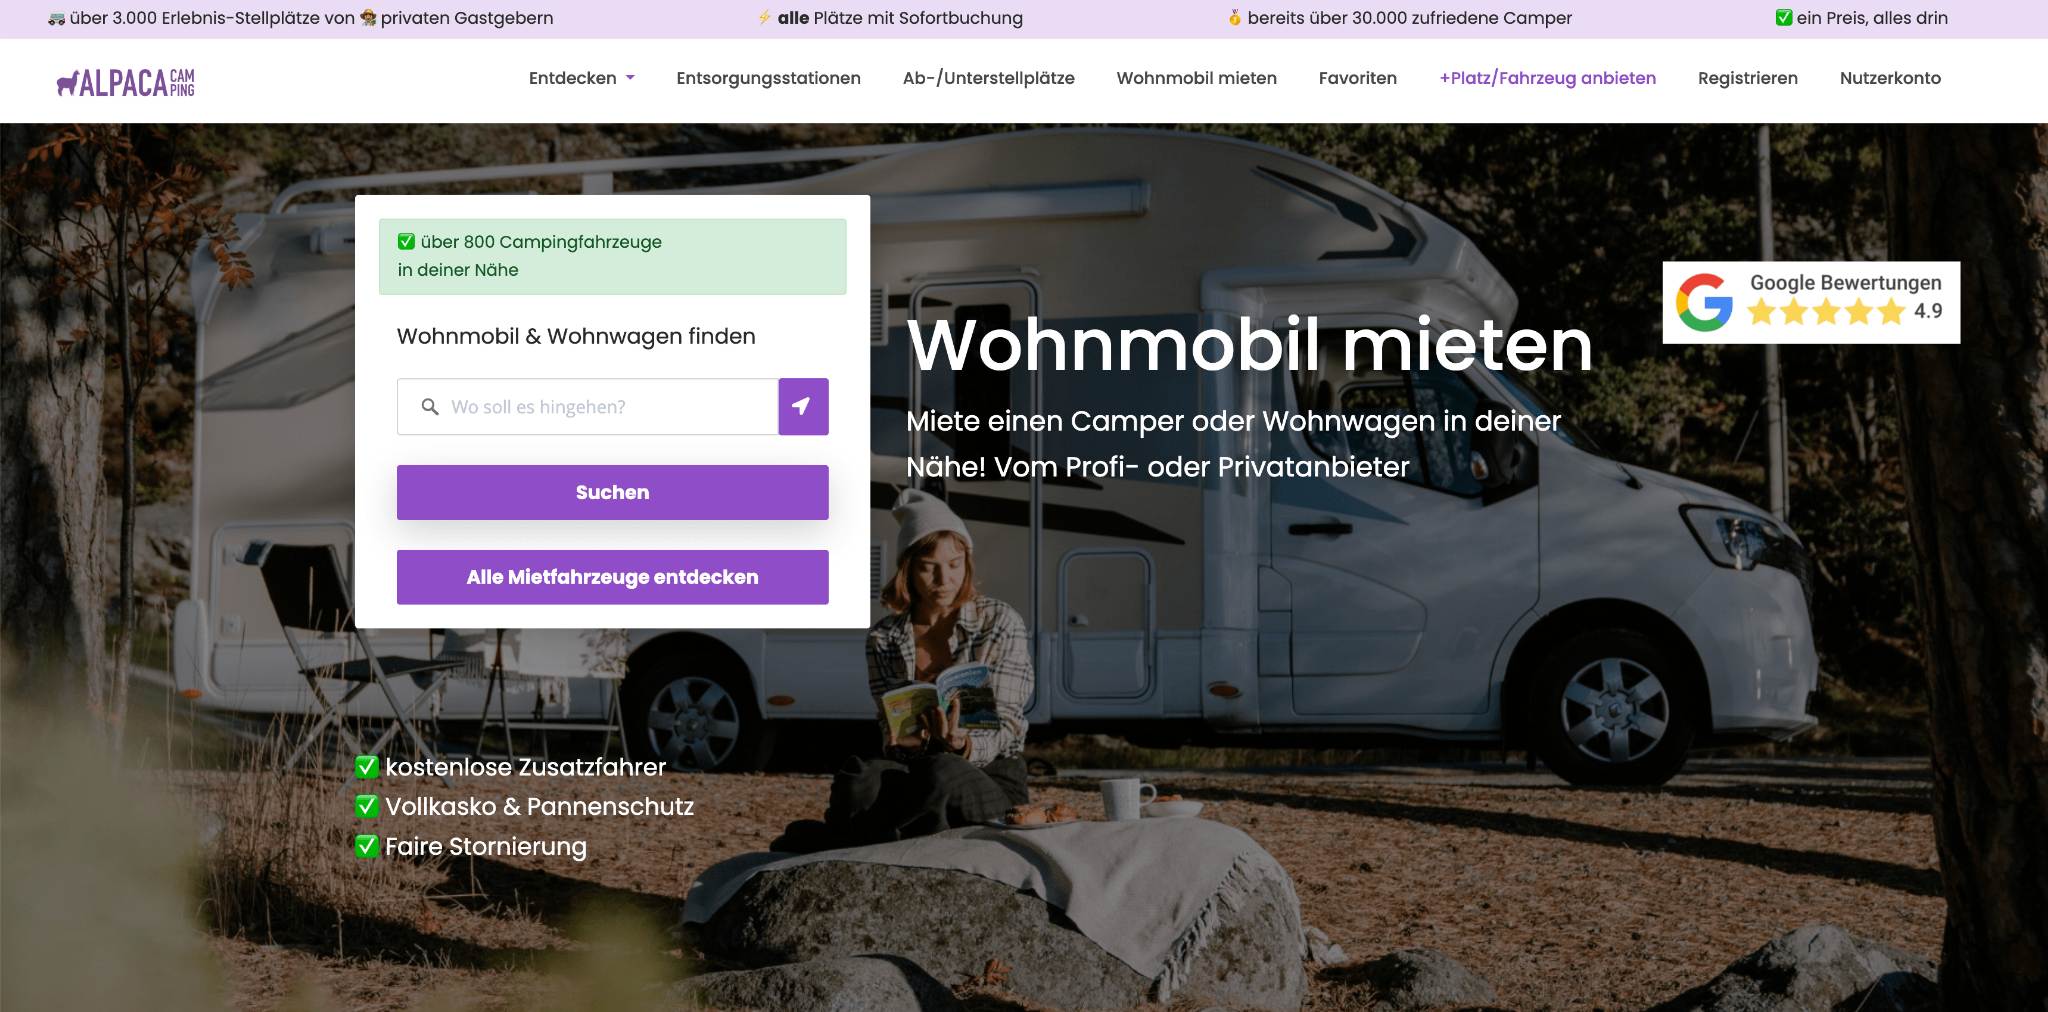Open the Nutzerkonto menu
The height and width of the screenshot is (1012, 2048).
tap(1890, 78)
